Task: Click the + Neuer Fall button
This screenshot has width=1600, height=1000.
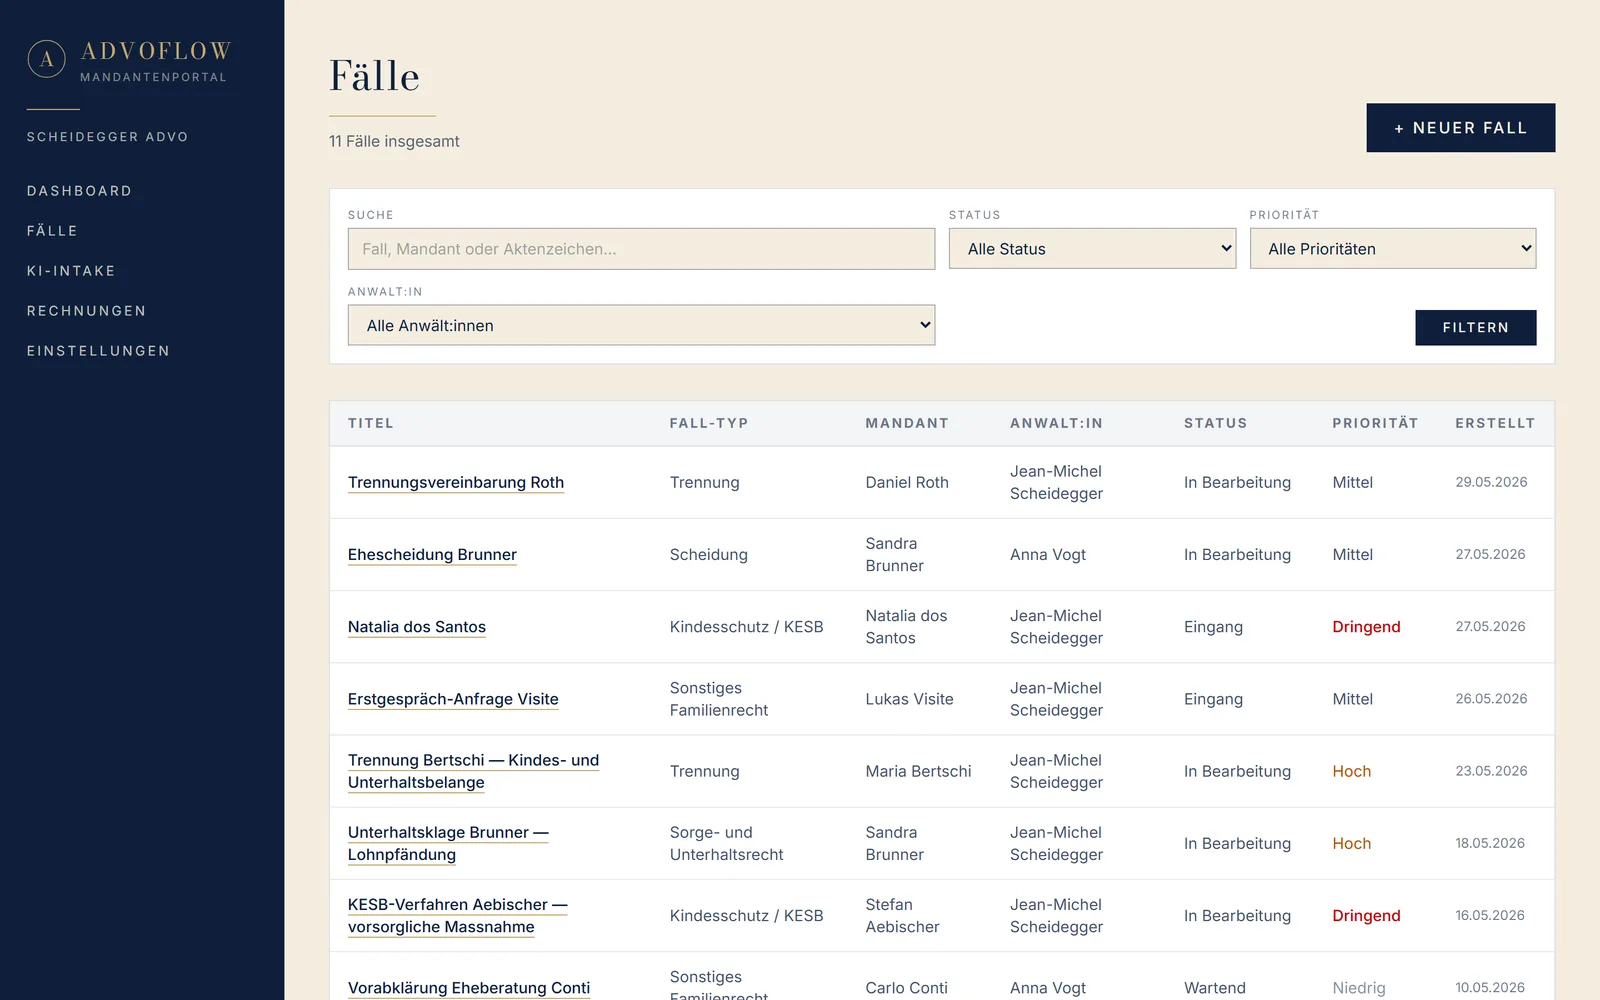Action: click(1460, 128)
